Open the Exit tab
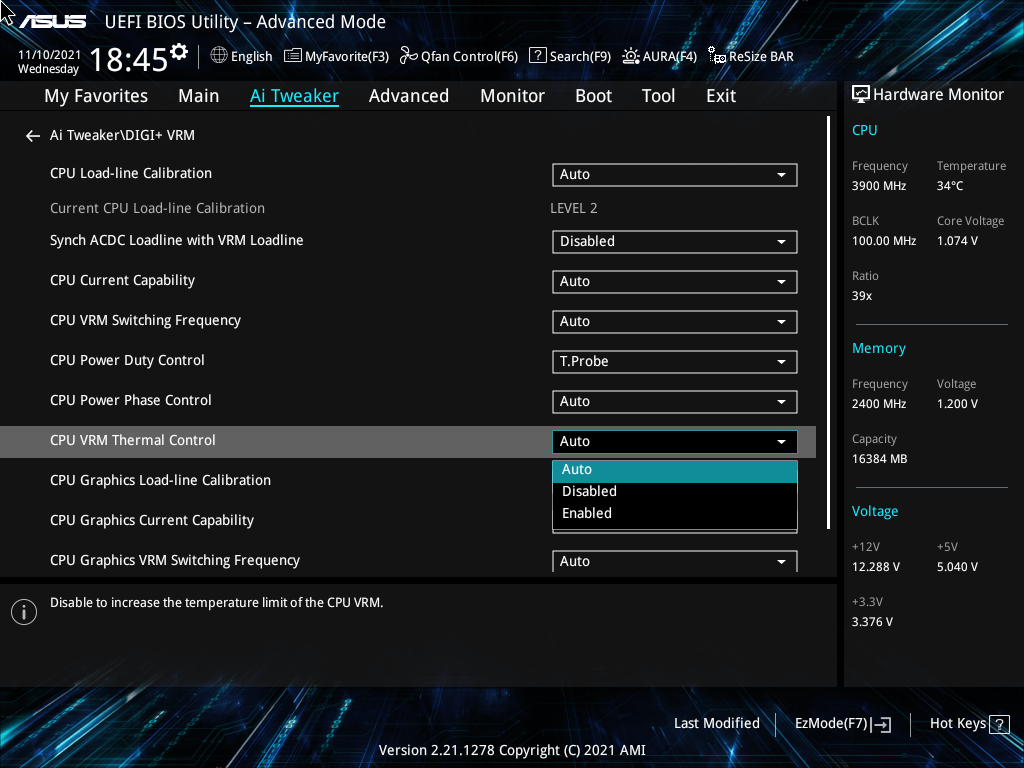This screenshot has height=768, width=1024. 721,96
